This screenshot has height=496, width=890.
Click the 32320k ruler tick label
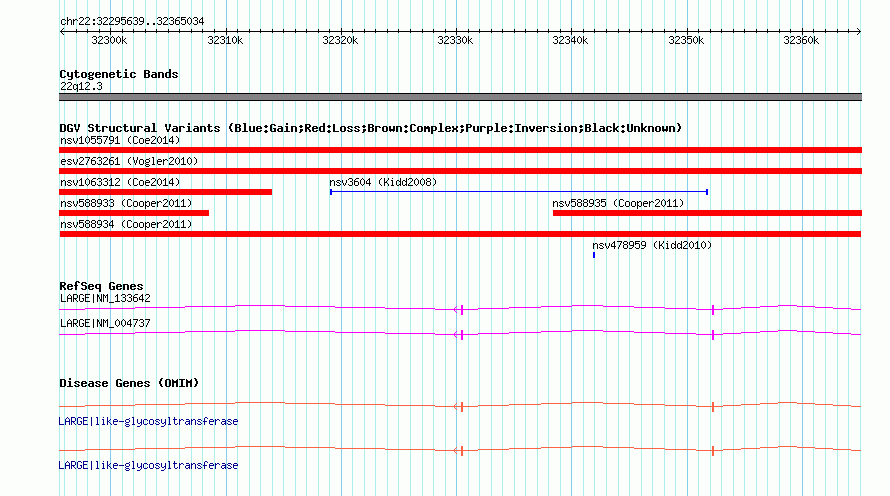(340, 40)
